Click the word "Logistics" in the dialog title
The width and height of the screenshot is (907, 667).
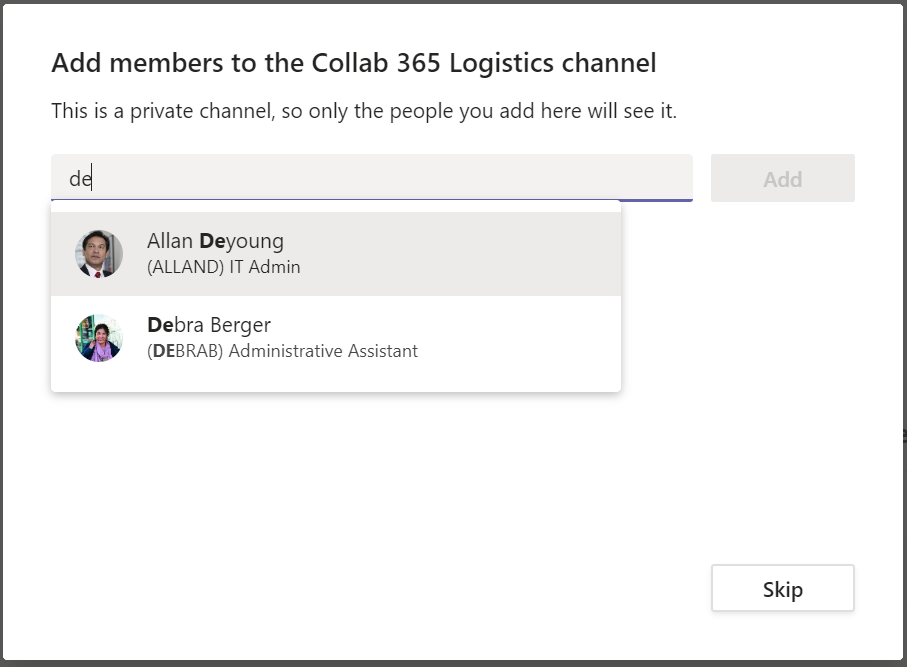click(x=502, y=64)
